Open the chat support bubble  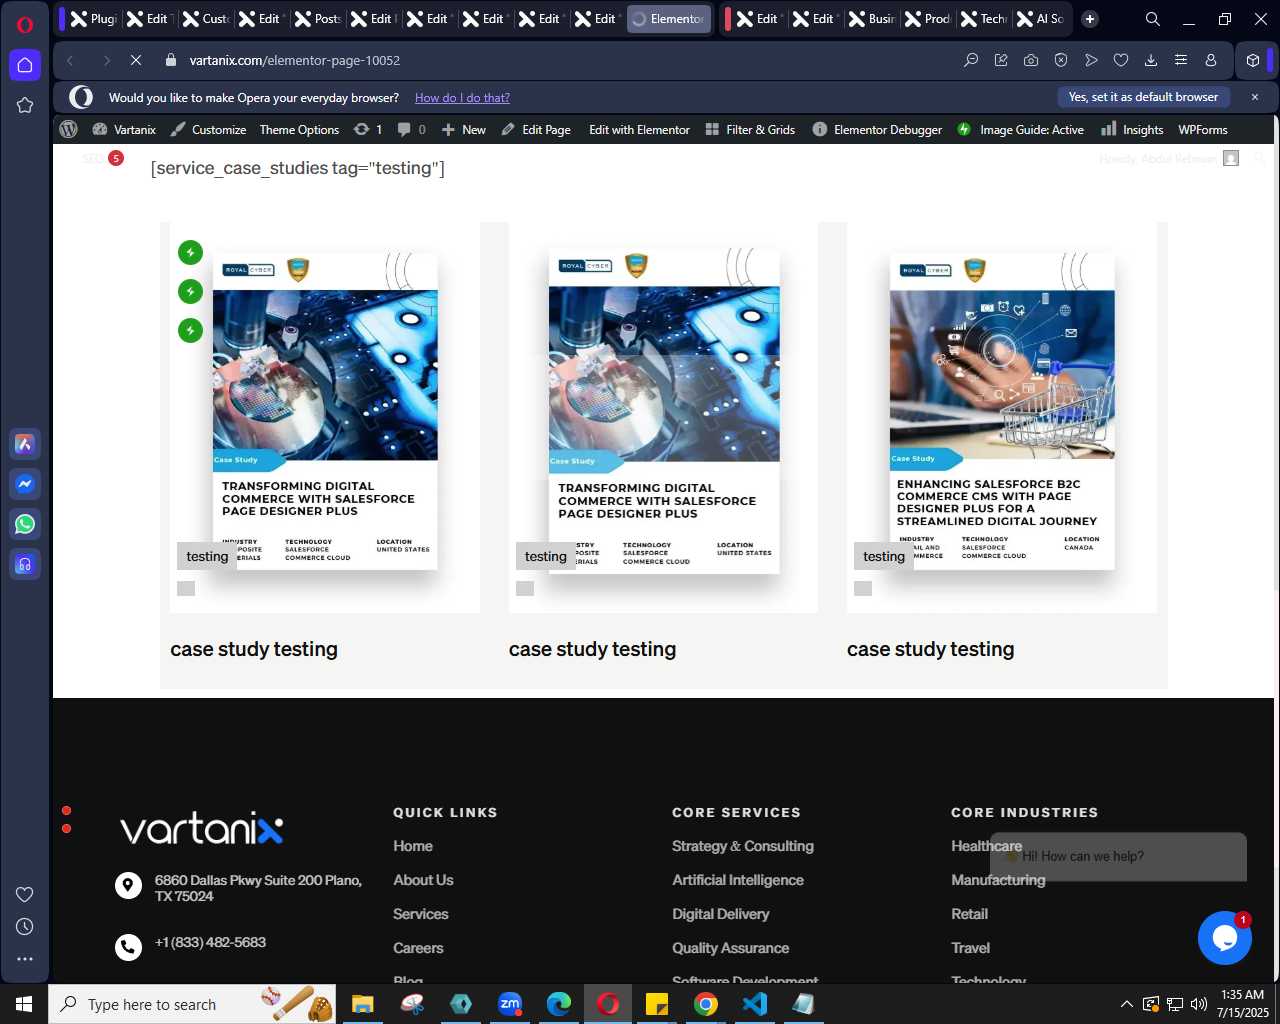1225,938
